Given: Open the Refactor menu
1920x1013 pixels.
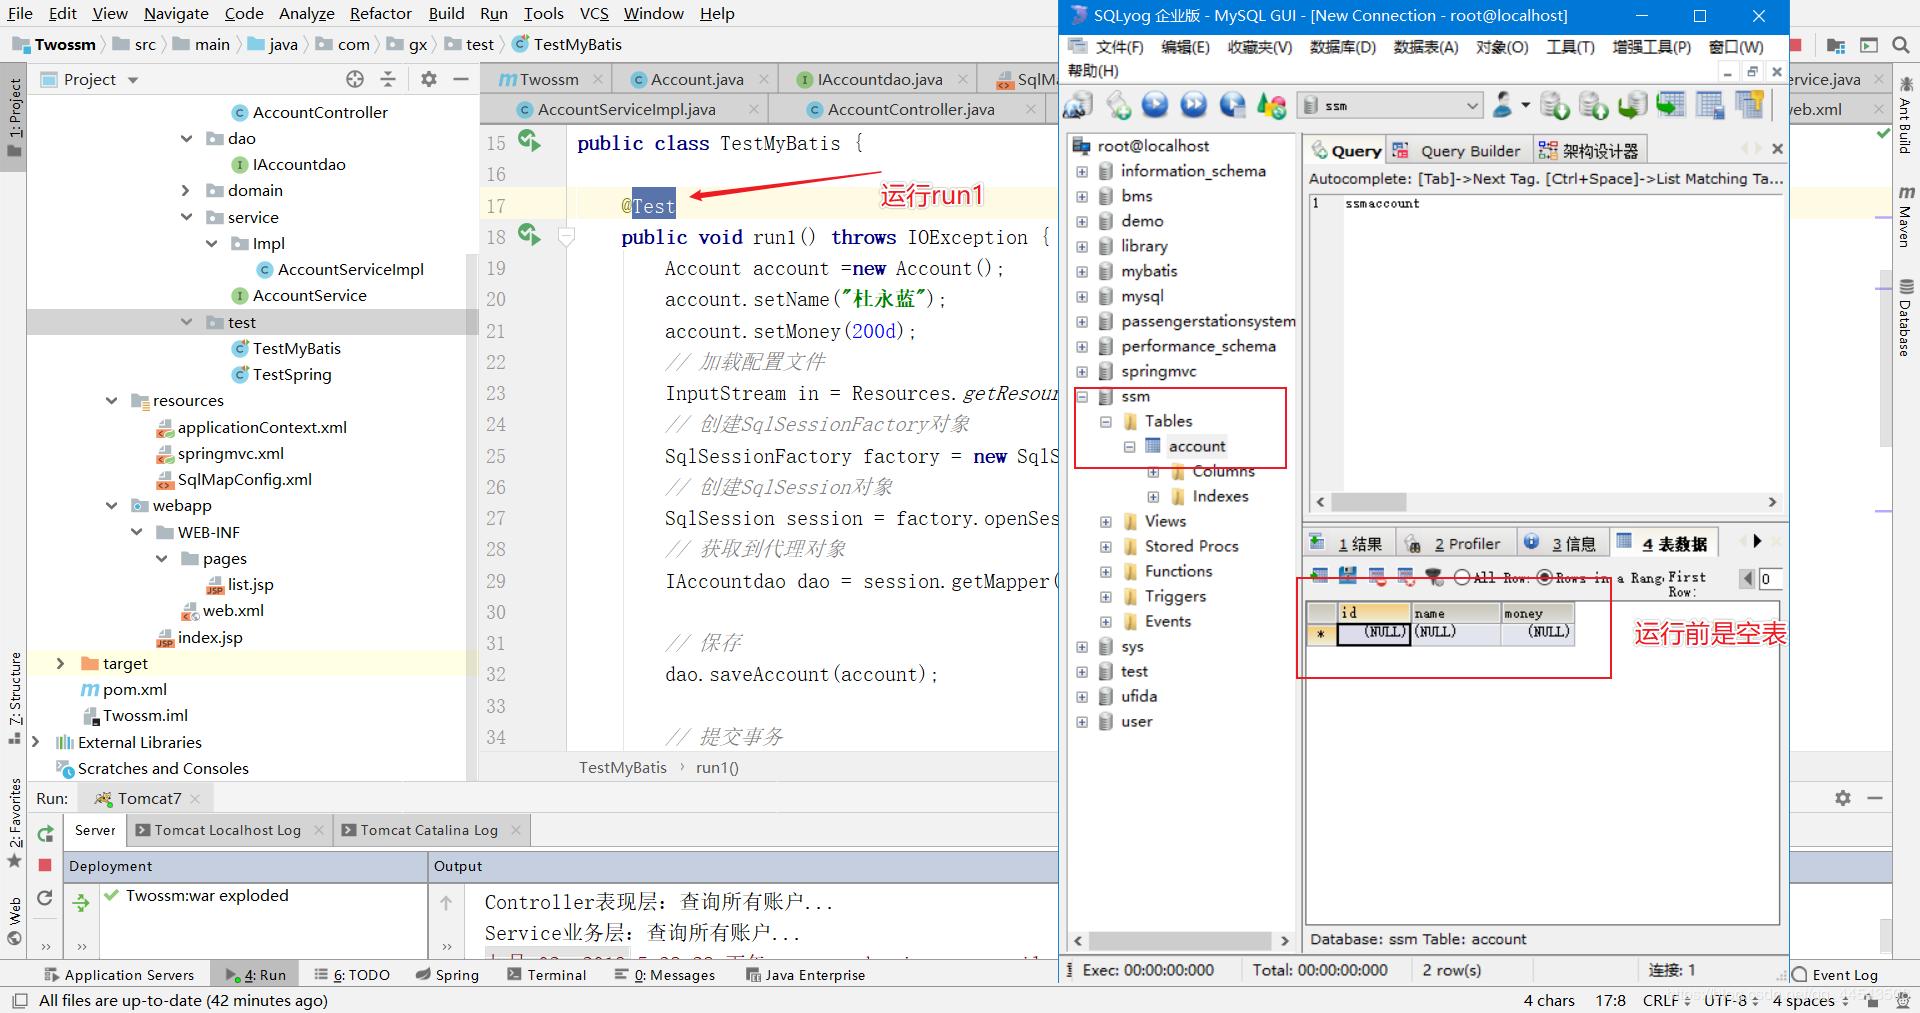Looking at the screenshot, I should pyautogui.click(x=380, y=13).
